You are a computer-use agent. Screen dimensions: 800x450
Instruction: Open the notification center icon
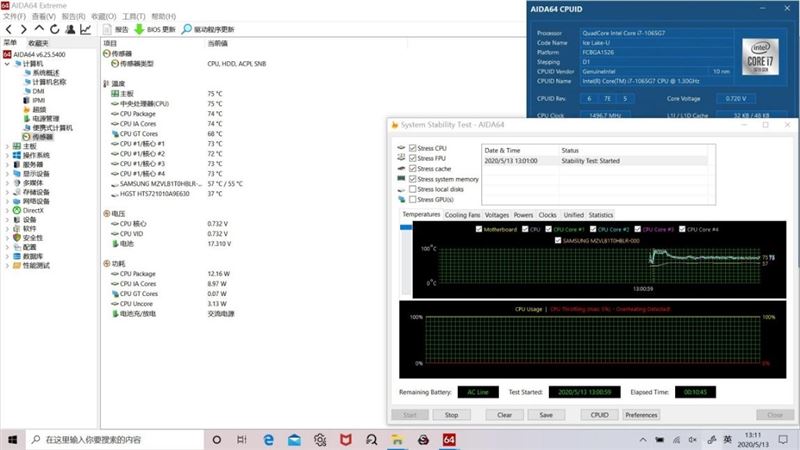tap(783, 439)
